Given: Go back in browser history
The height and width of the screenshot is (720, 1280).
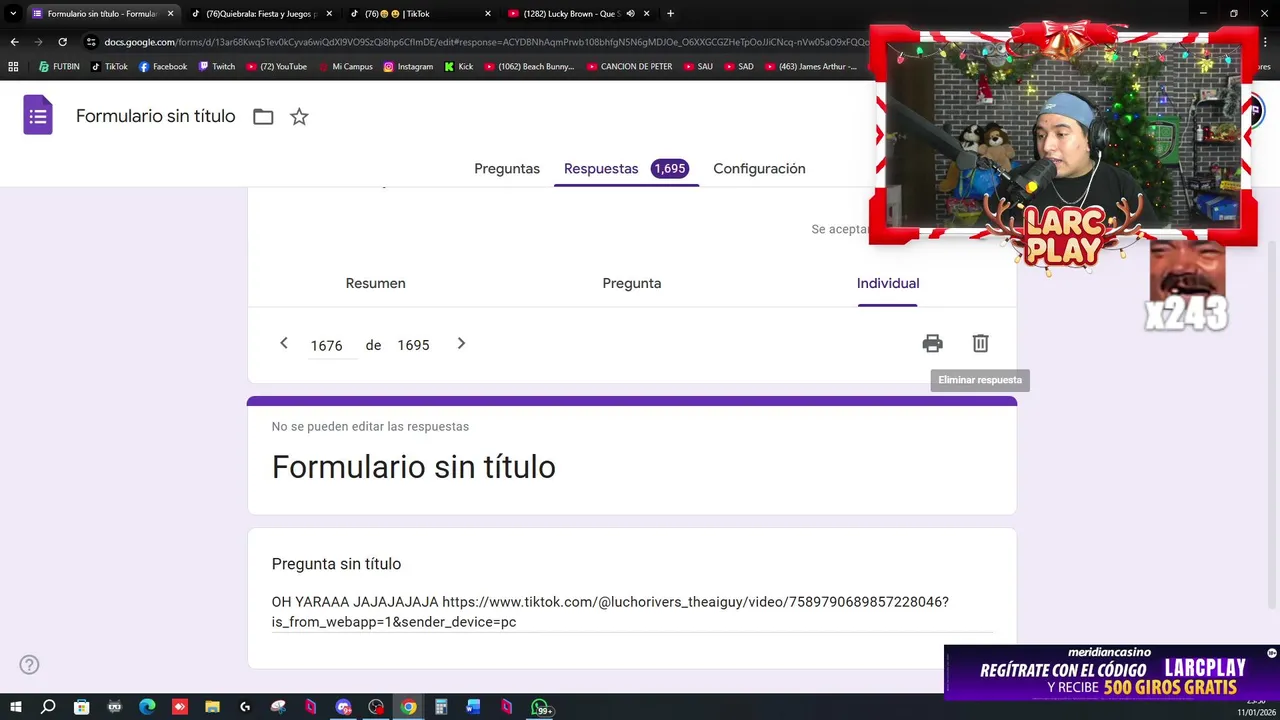Looking at the screenshot, I should (14, 42).
